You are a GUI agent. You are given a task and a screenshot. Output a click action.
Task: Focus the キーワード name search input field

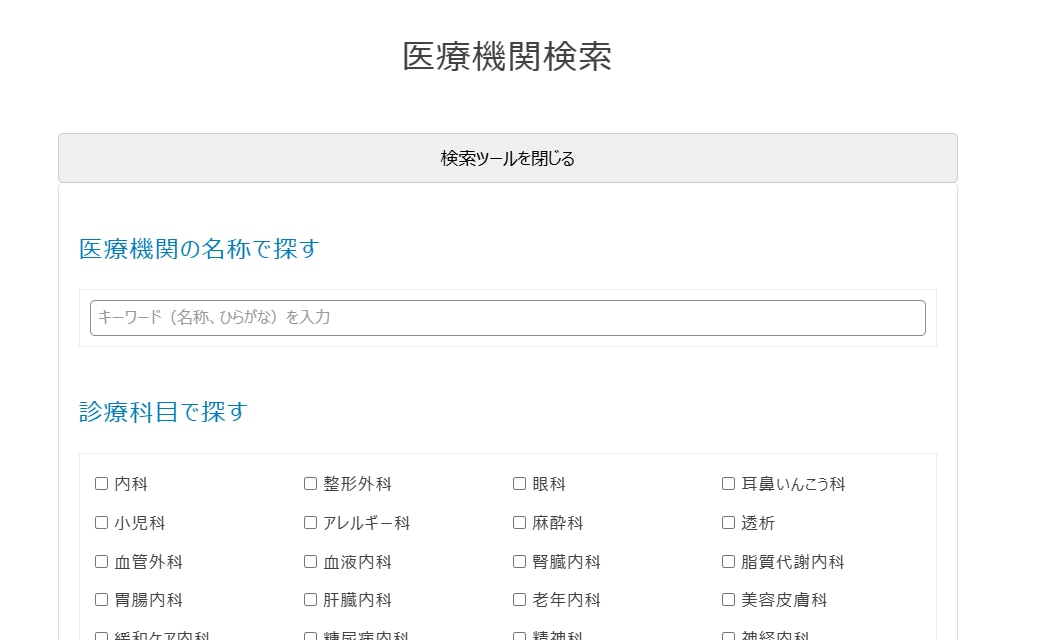[x=507, y=318]
